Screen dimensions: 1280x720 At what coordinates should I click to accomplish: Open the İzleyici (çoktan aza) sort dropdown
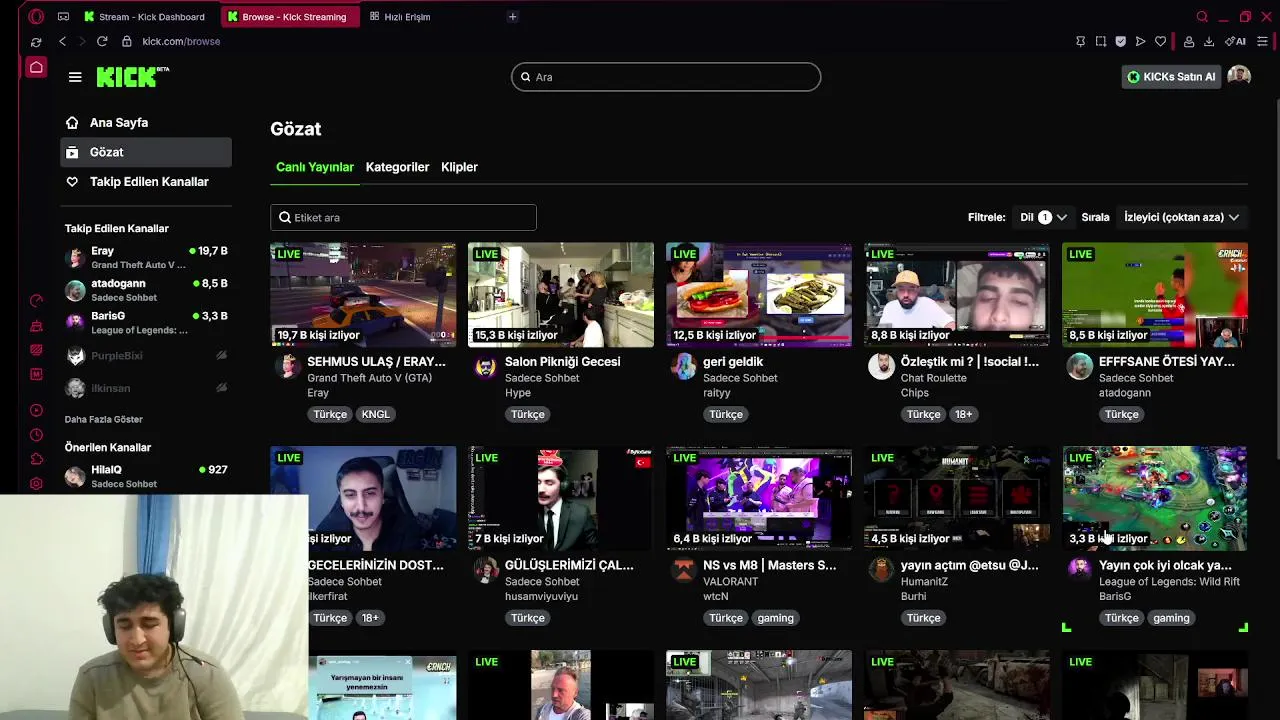(x=1181, y=217)
